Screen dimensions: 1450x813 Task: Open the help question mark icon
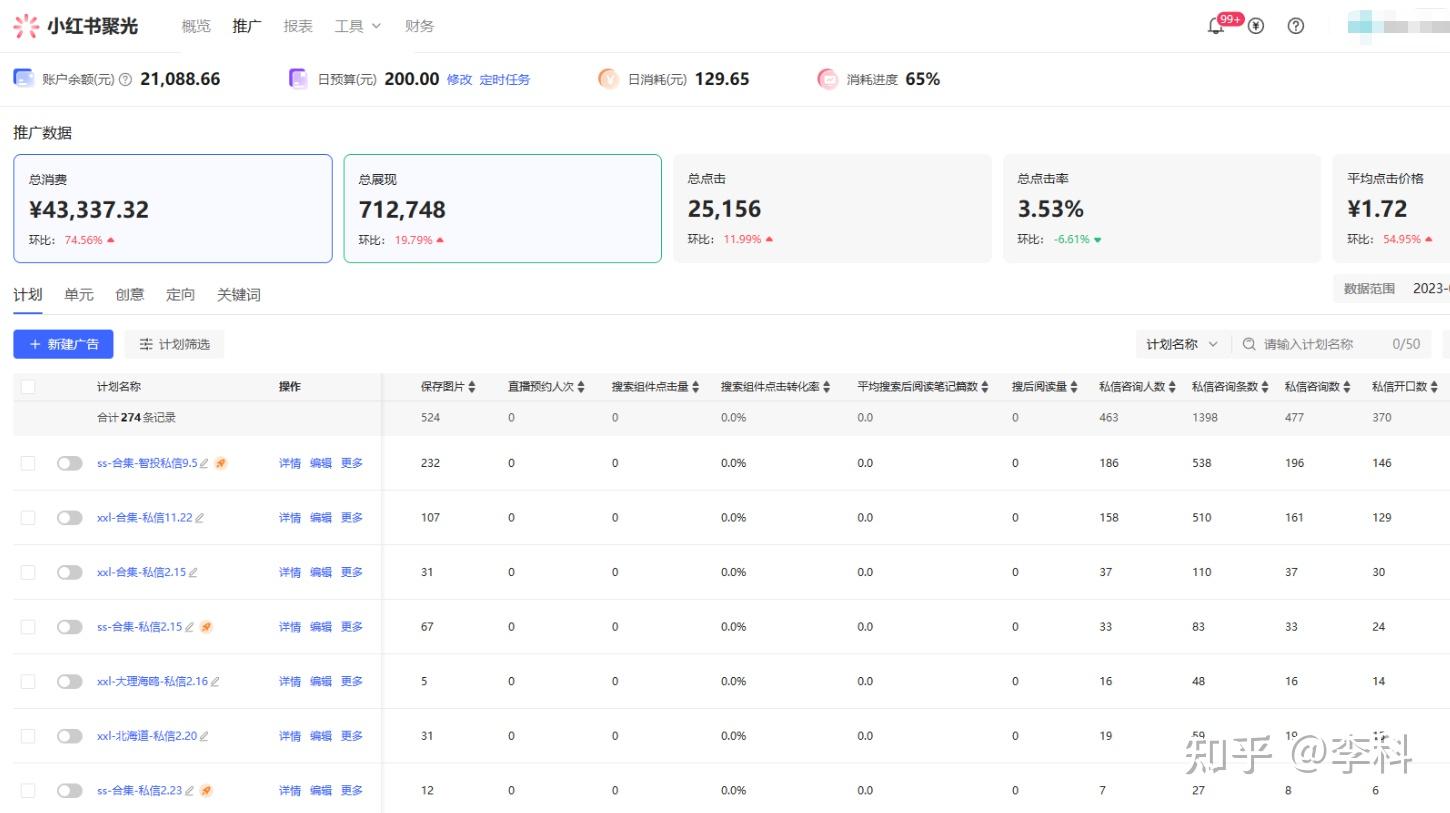click(1296, 26)
